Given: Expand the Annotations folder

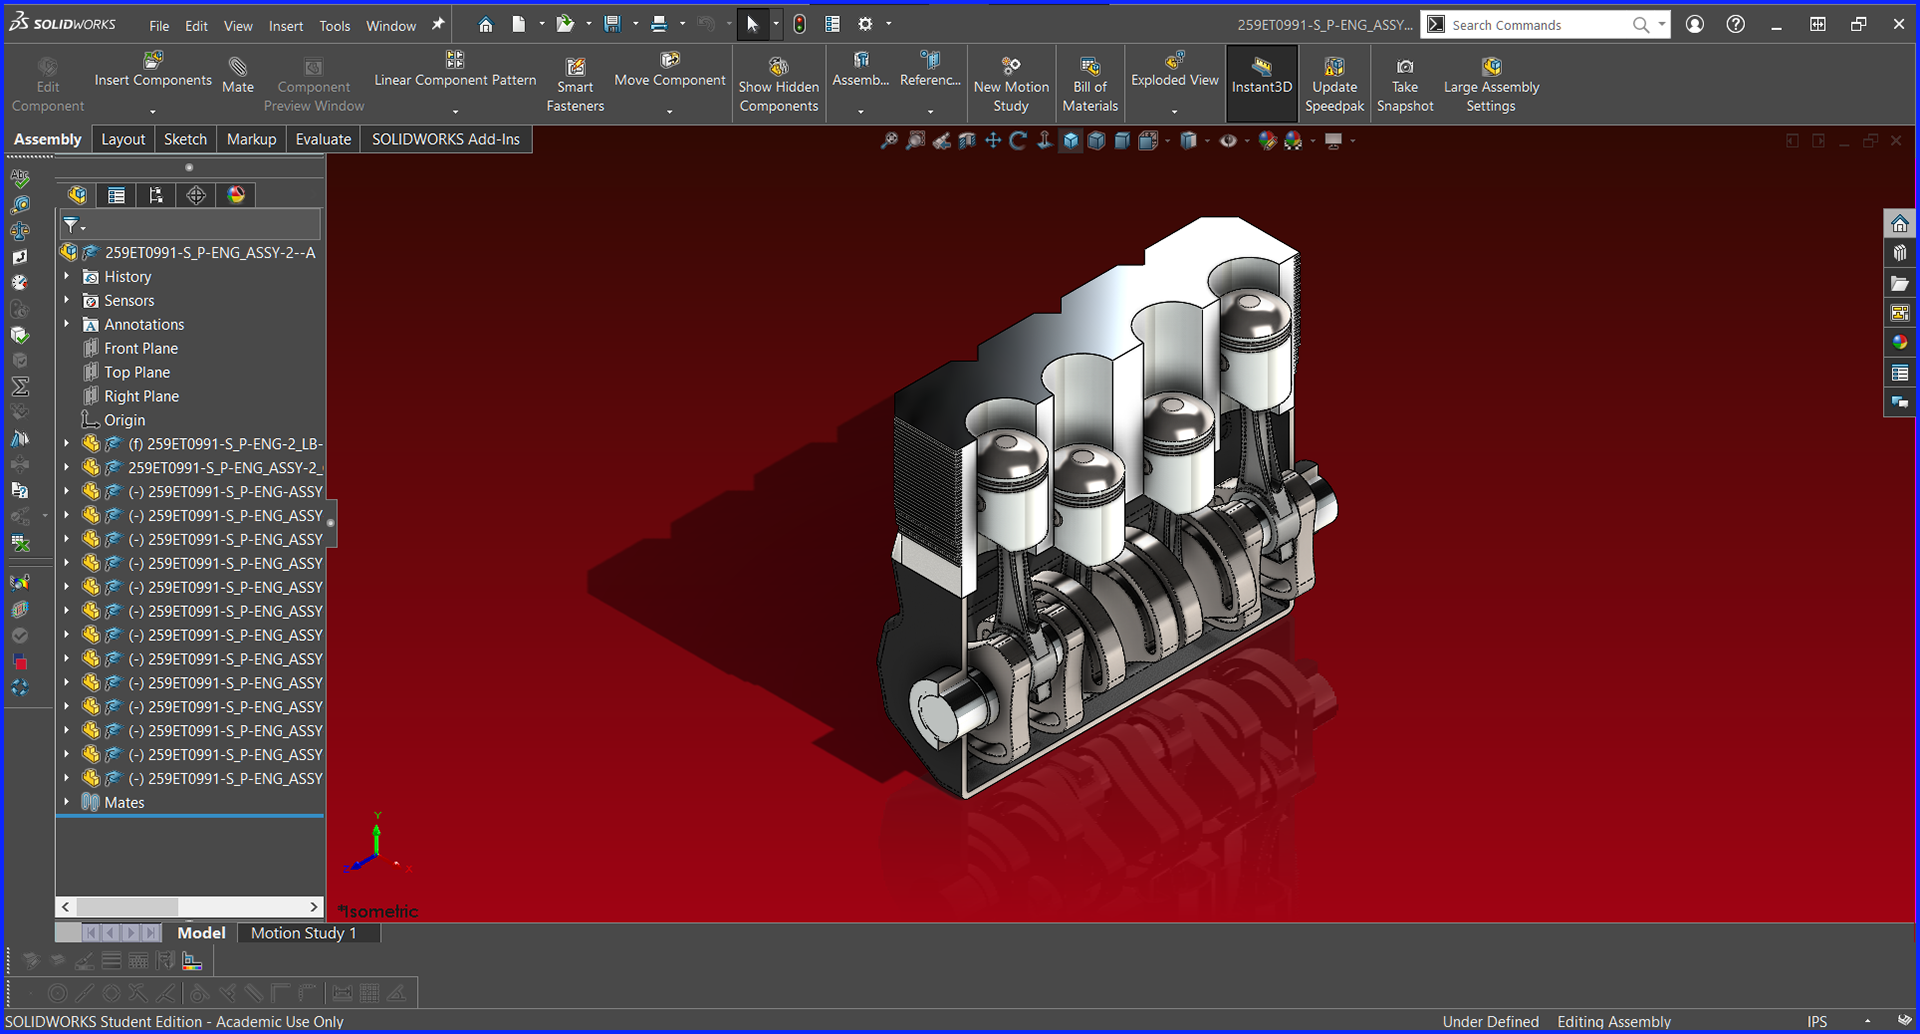Looking at the screenshot, I should tap(67, 324).
